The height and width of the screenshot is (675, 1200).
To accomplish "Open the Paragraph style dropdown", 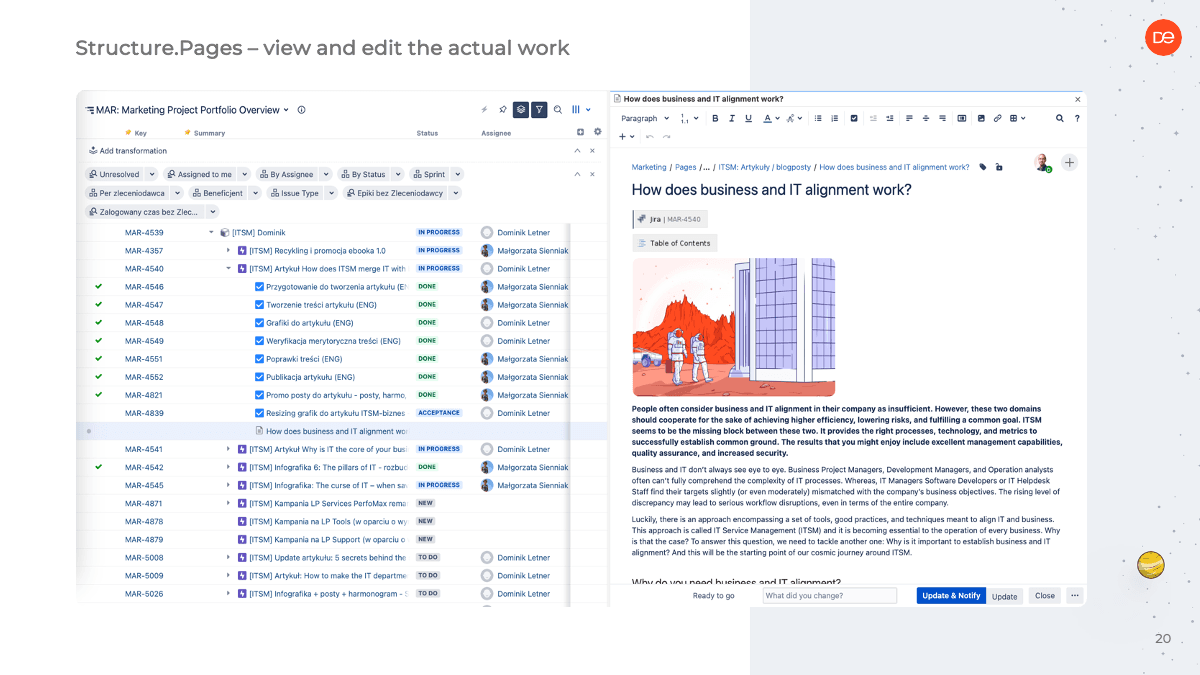I will 644,118.
